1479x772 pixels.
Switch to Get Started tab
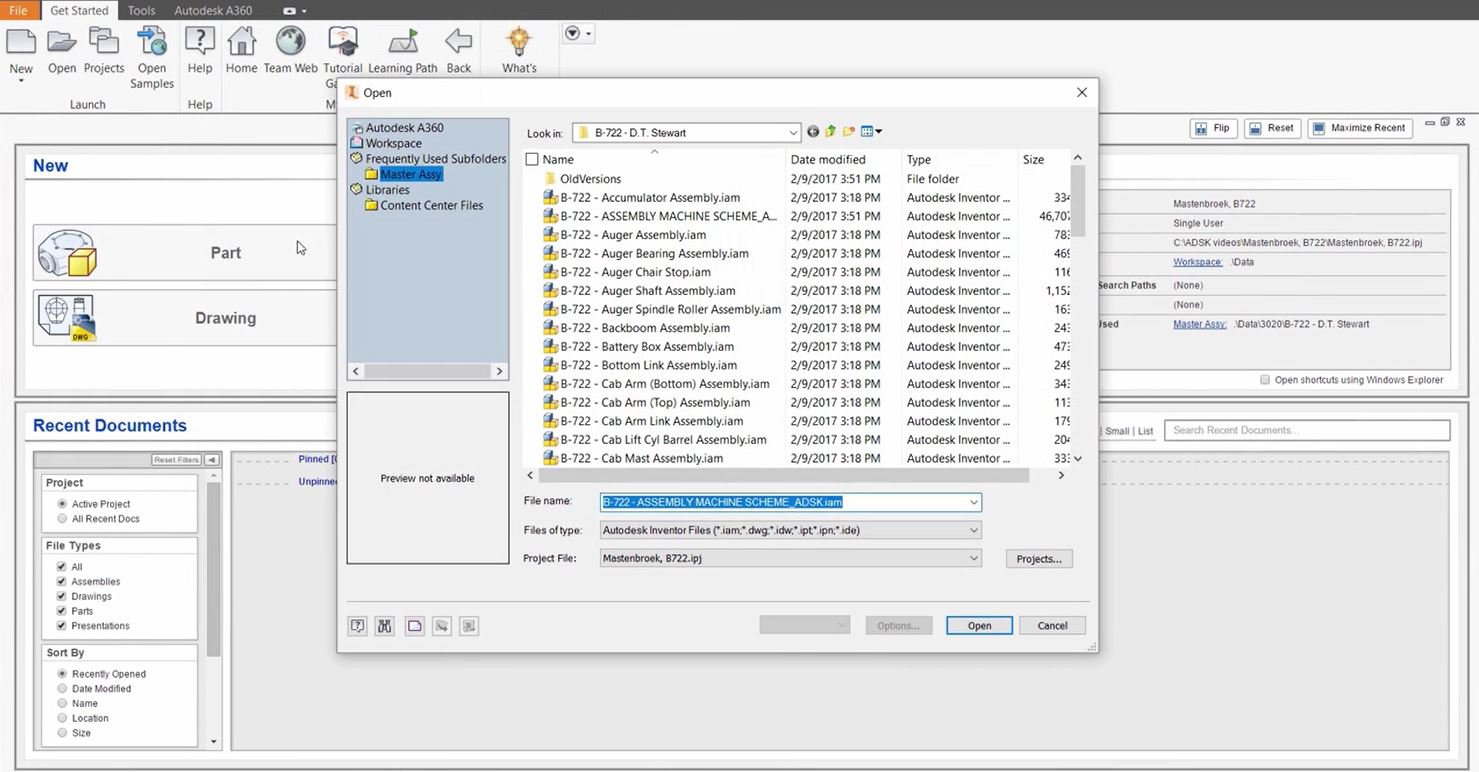click(79, 11)
